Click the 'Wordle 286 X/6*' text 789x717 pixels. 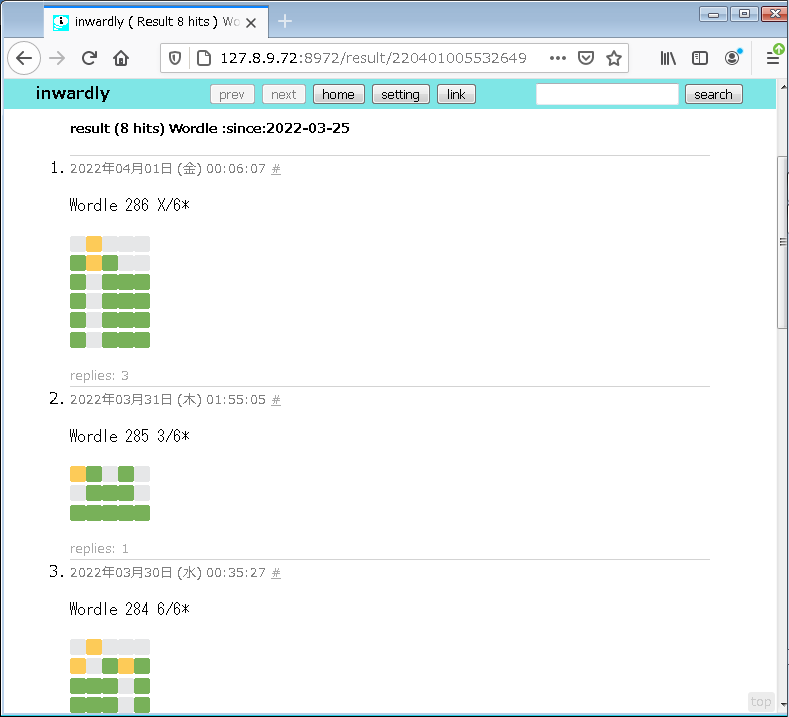click(x=129, y=205)
